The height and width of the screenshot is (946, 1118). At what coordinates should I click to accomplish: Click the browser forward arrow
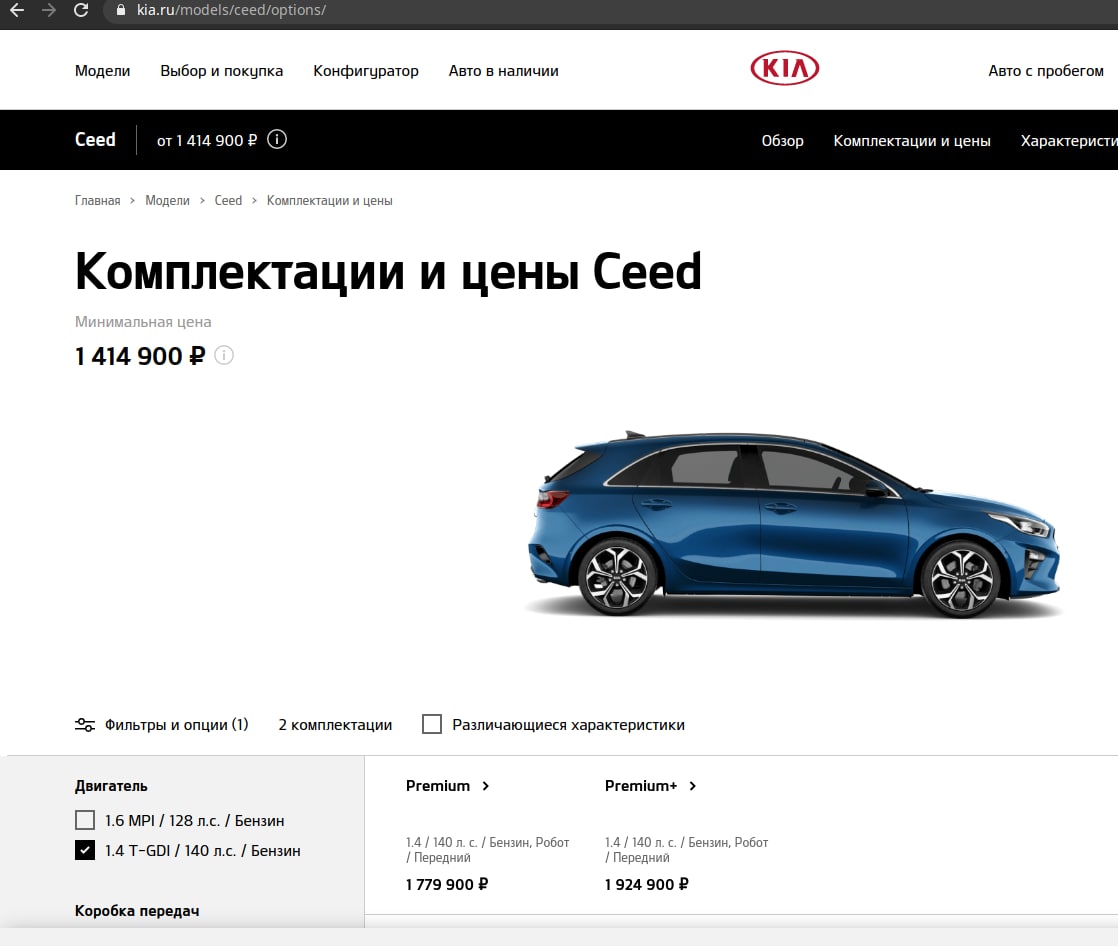pos(48,10)
